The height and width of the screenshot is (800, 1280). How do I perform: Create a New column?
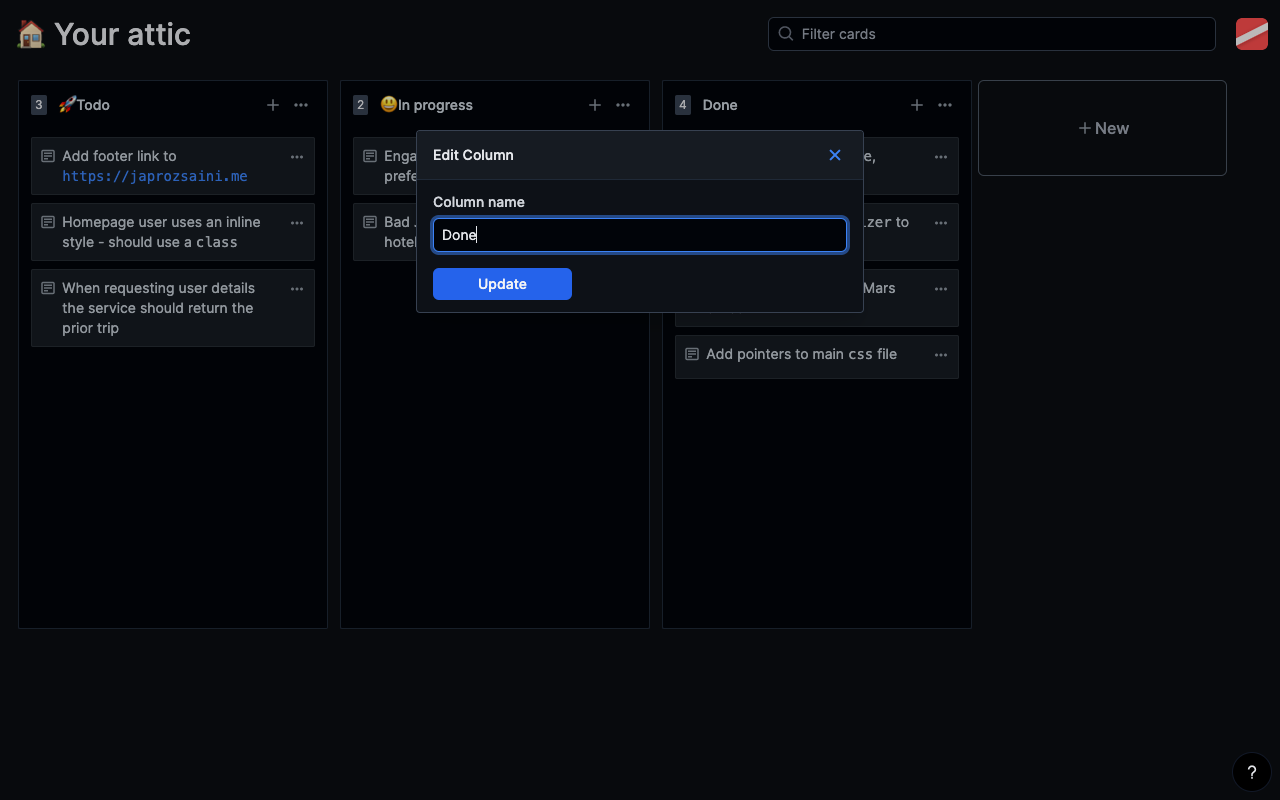click(1102, 128)
